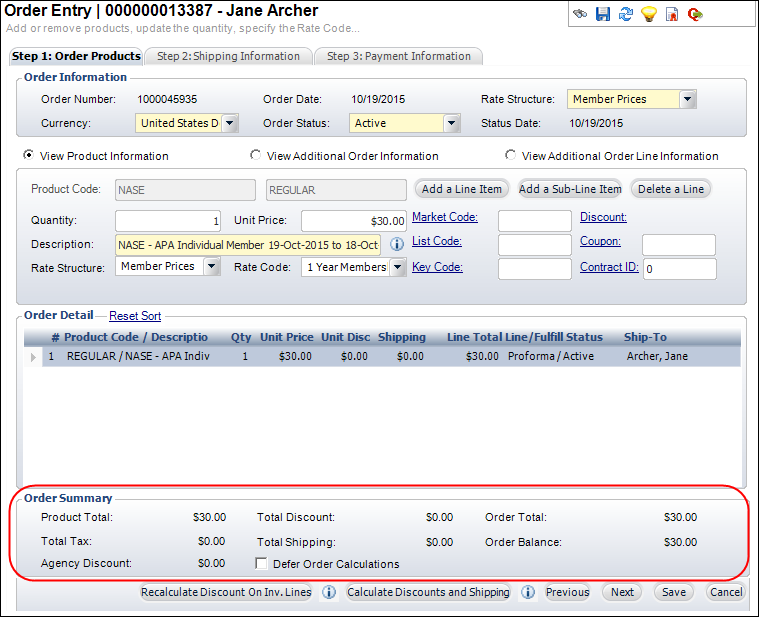Click the binoculars search icon
Image resolution: width=759 pixels, height=617 pixels.
(580, 14)
